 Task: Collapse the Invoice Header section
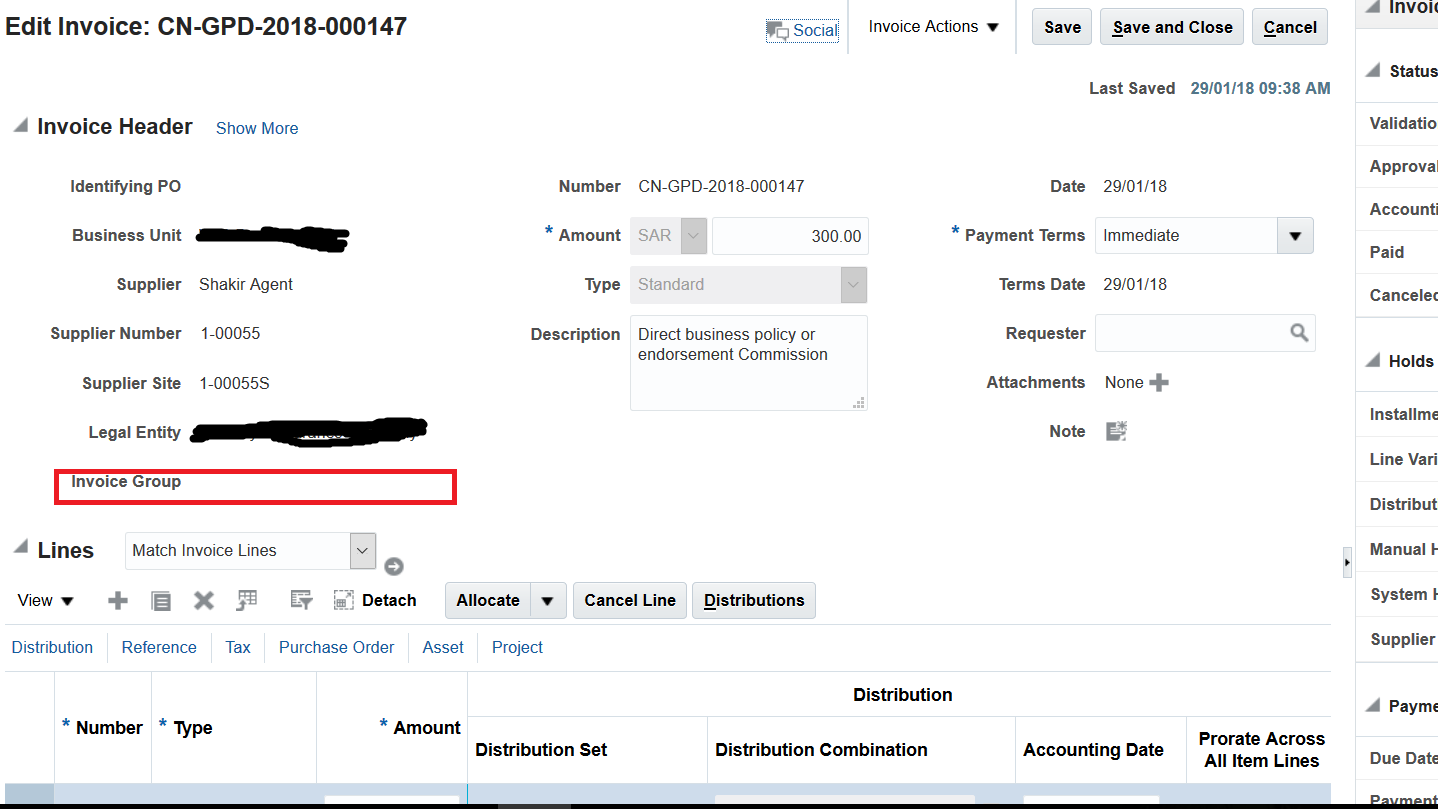(18, 126)
